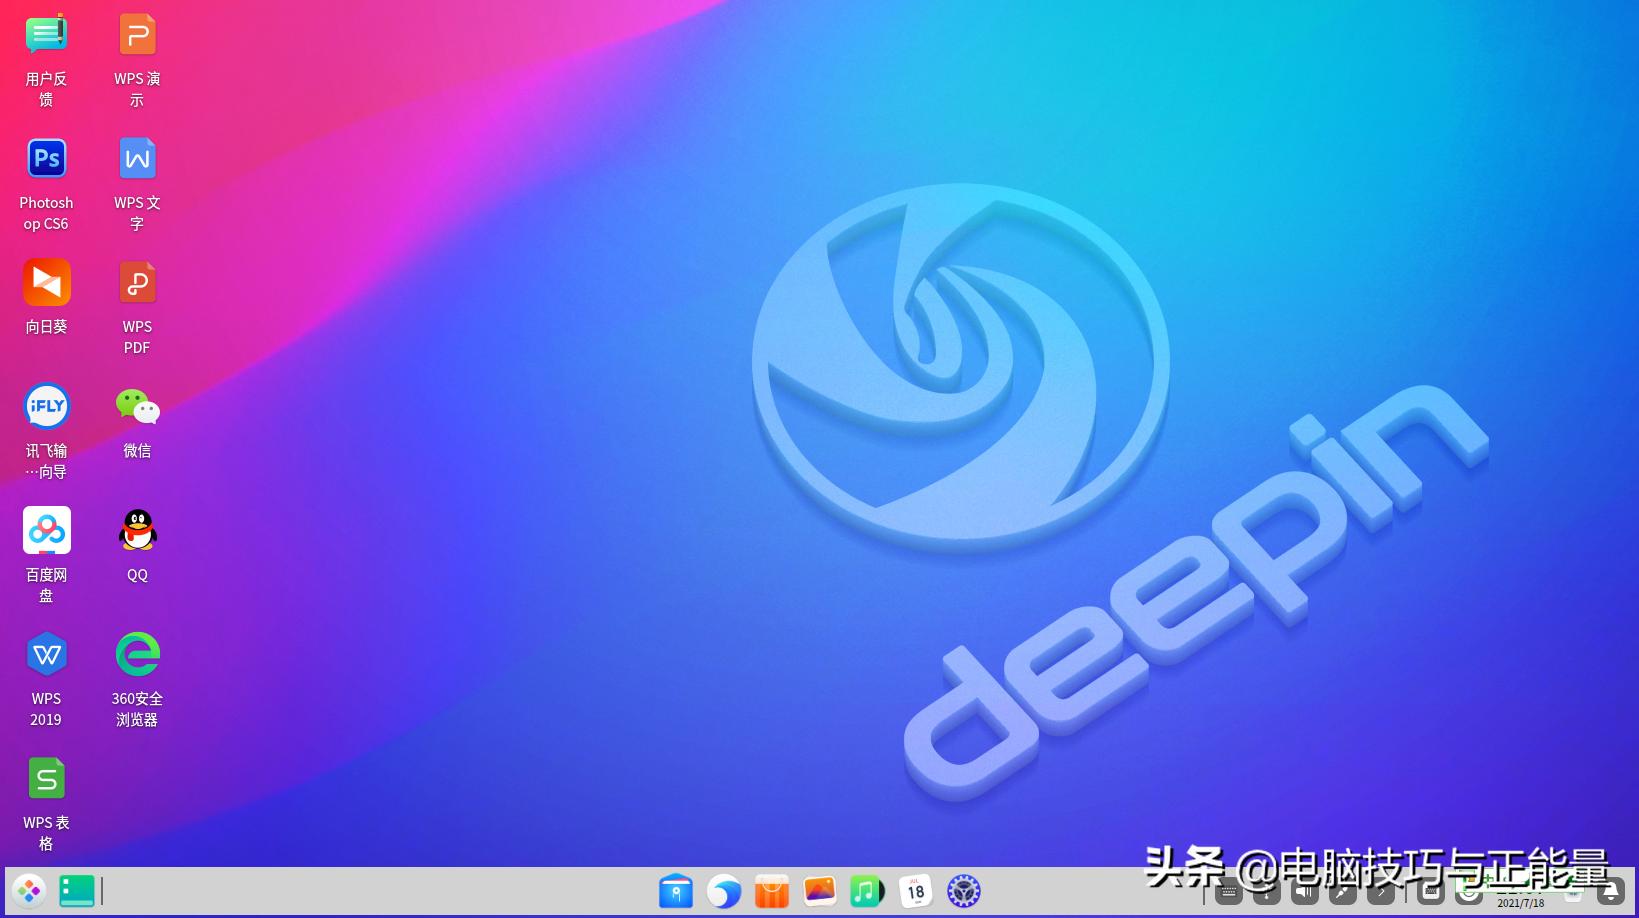Screen dimensions: 1639x918
Task: Open the orange App Store dock icon
Action: (x=772, y=891)
